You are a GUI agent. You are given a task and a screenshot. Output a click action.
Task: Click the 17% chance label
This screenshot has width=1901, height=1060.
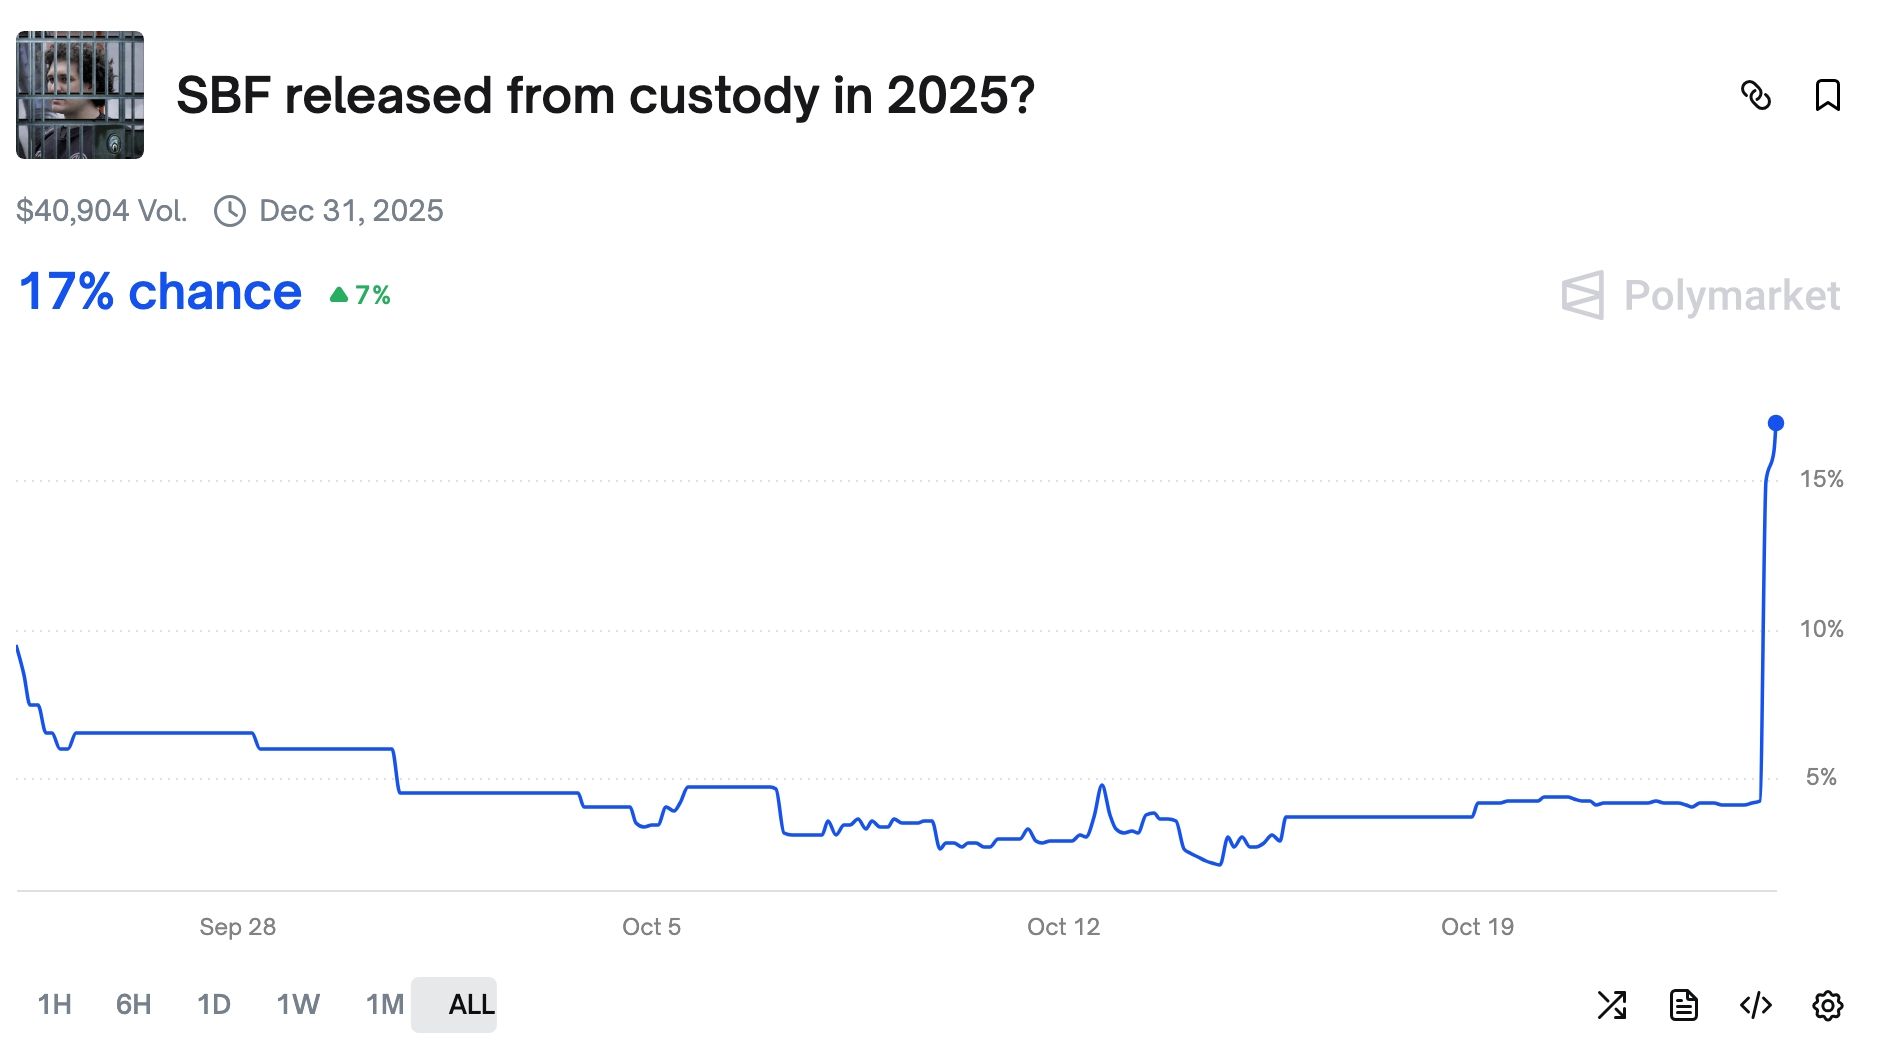[160, 292]
